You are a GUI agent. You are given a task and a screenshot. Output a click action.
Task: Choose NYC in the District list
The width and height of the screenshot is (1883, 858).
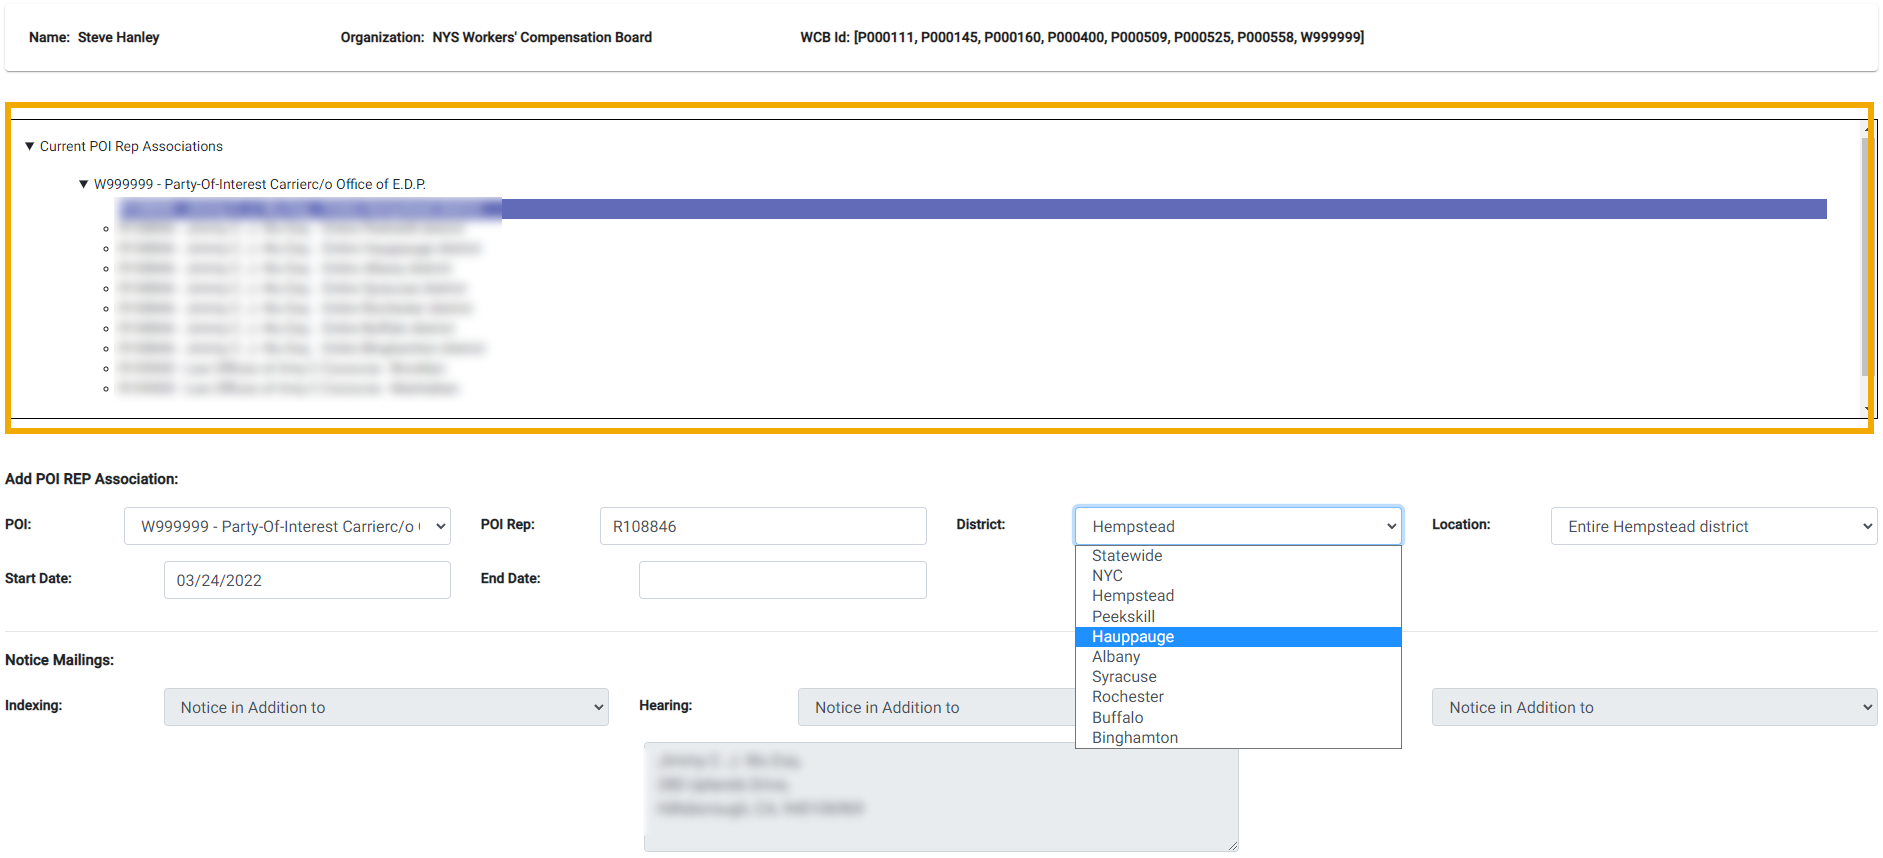pyautogui.click(x=1107, y=576)
